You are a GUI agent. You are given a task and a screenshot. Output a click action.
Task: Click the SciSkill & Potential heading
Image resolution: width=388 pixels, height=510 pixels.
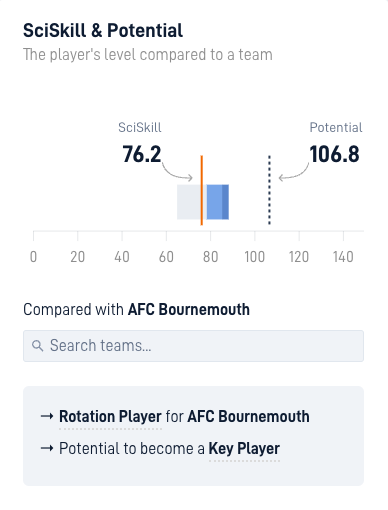click(x=103, y=31)
